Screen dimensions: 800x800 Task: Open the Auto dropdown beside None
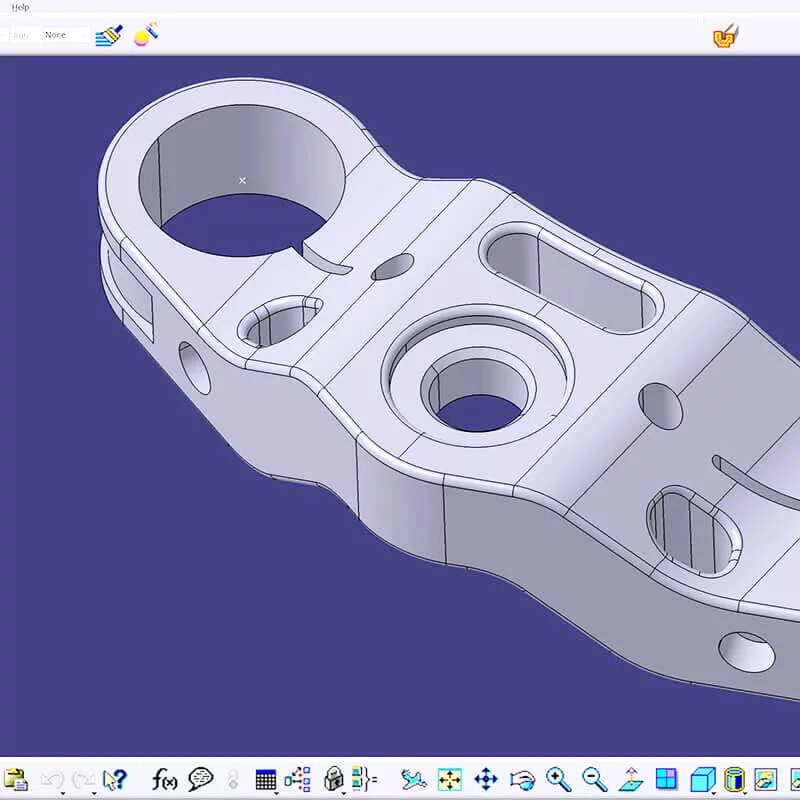coord(21,35)
